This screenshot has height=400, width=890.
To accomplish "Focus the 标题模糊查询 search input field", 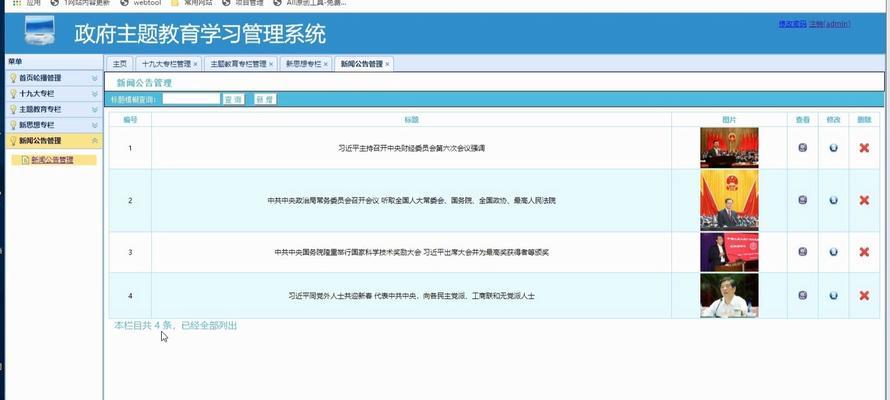I will click(191, 99).
